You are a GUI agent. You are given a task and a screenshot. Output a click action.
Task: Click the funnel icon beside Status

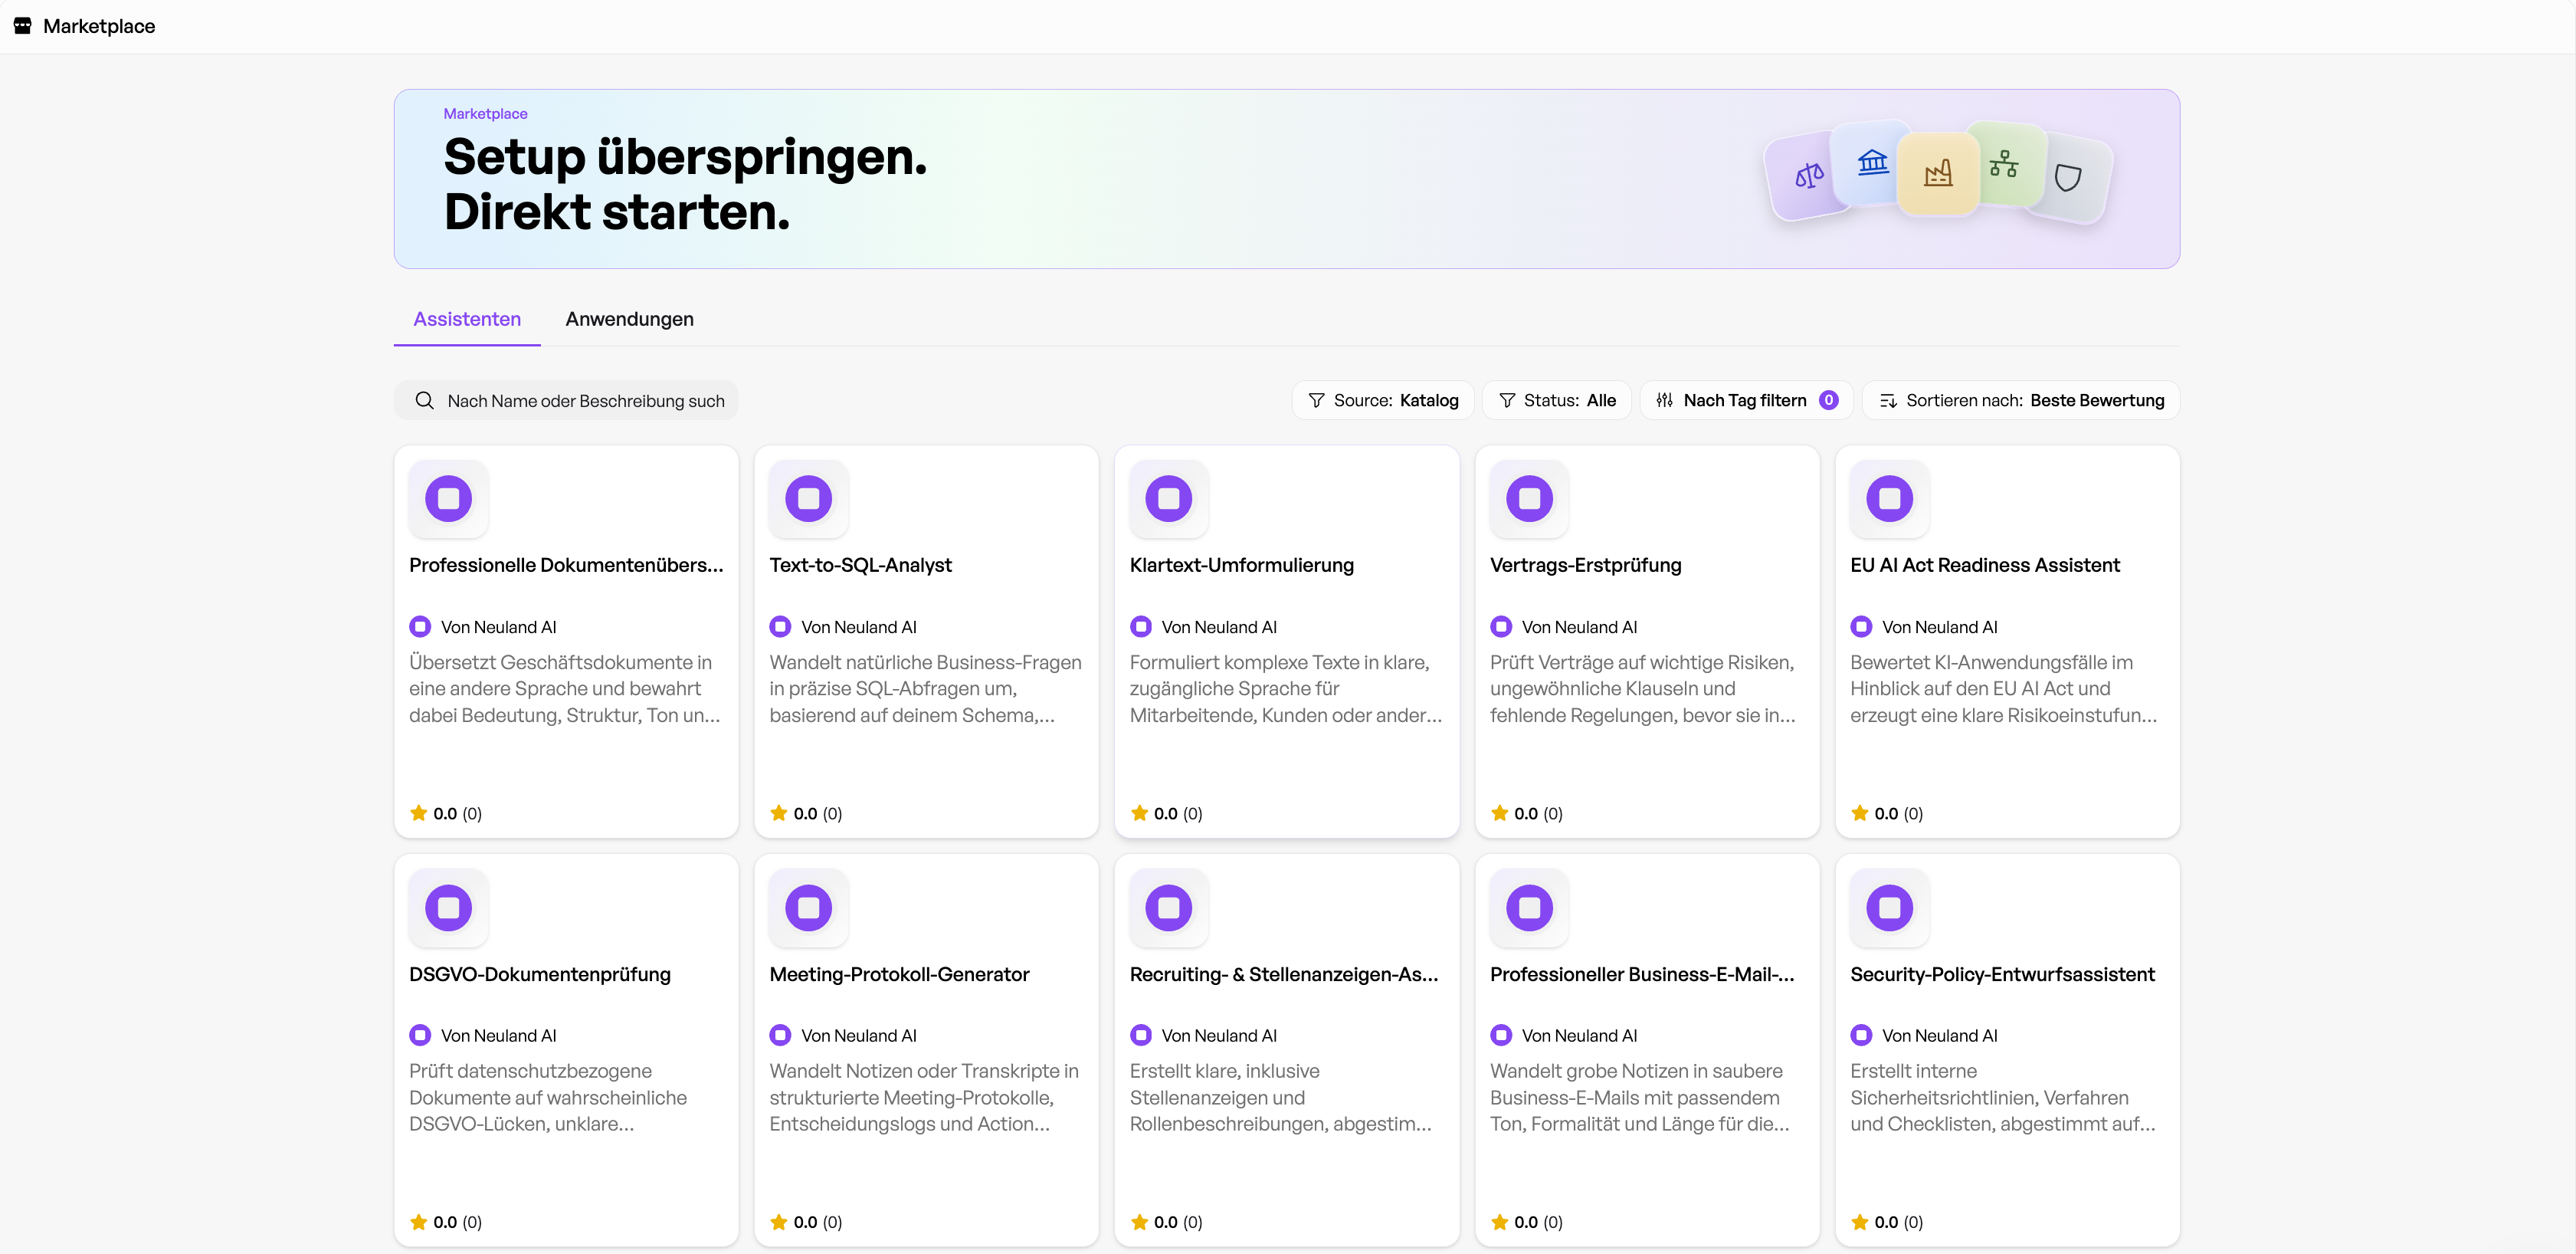tap(1506, 401)
